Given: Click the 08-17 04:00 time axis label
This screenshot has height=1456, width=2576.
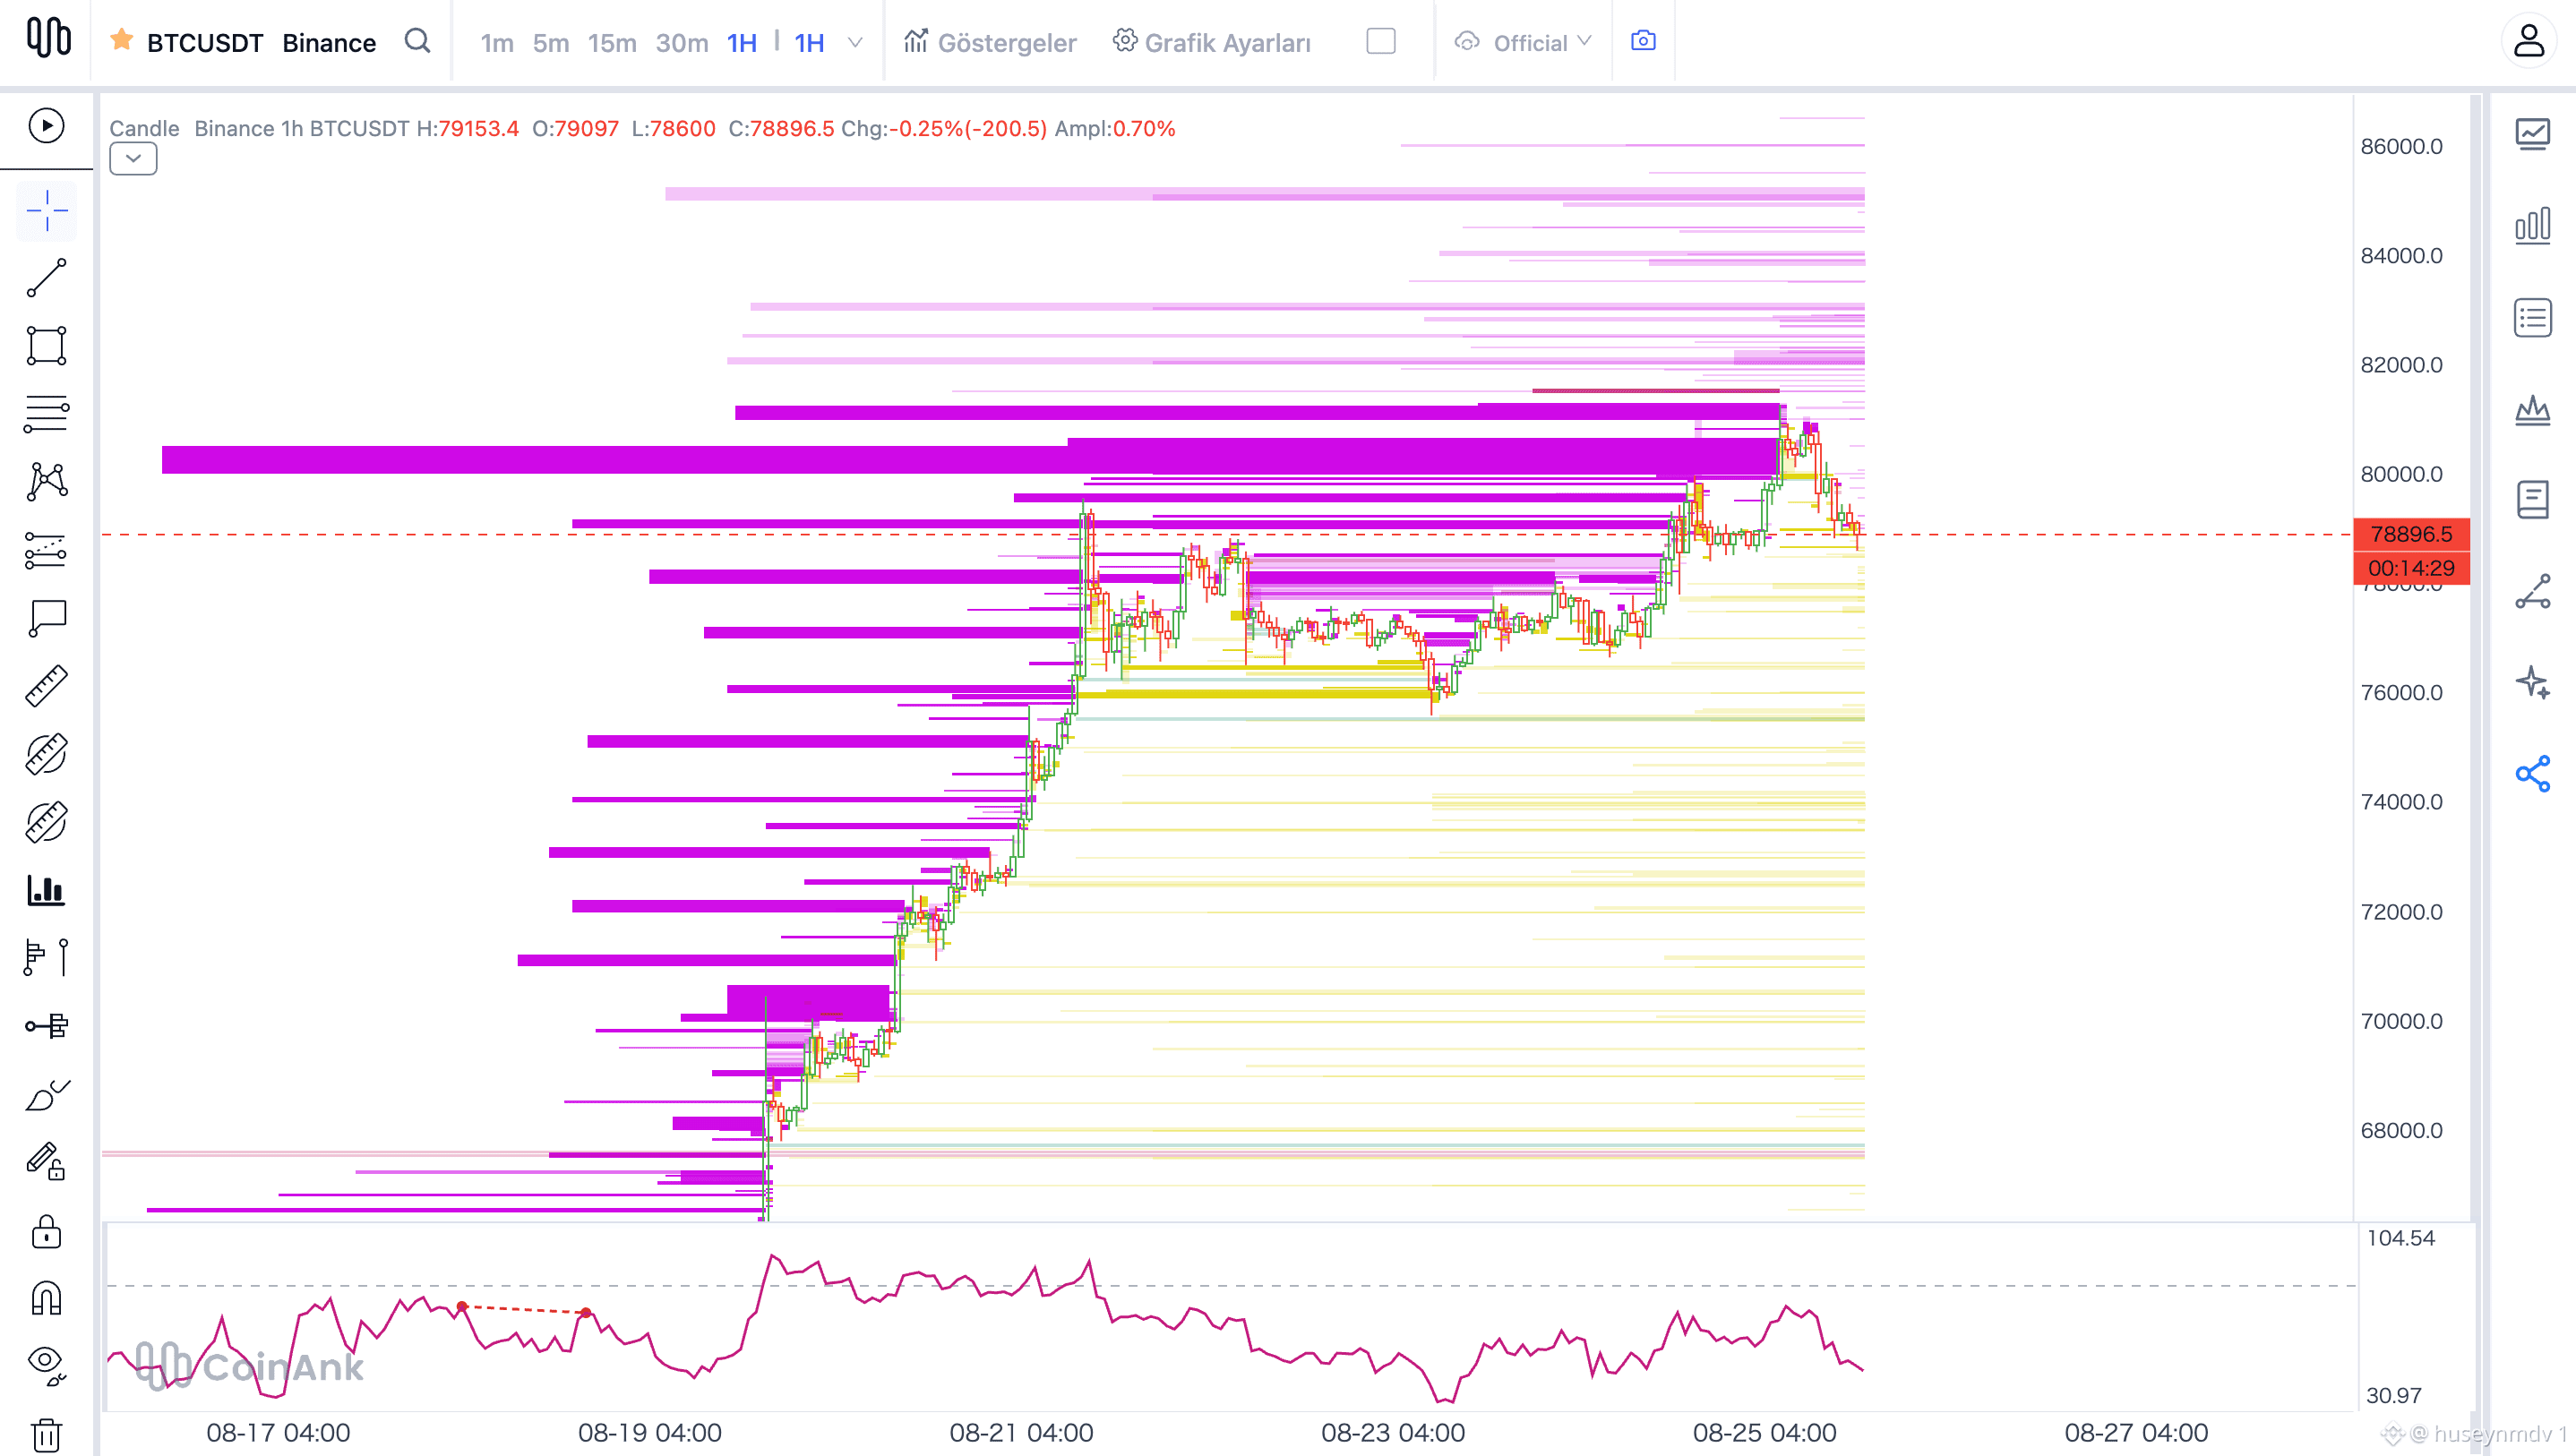Looking at the screenshot, I should tap(278, 1433).
